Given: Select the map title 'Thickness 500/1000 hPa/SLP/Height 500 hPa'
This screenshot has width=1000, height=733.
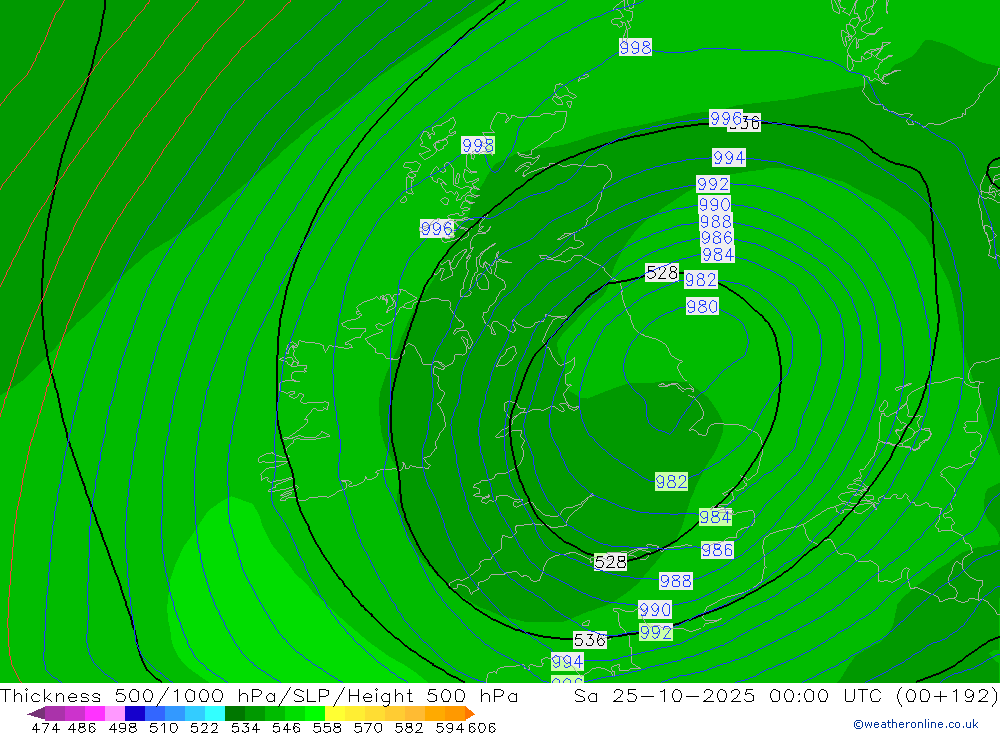Looking at the screenshot, I should [259, 695].
